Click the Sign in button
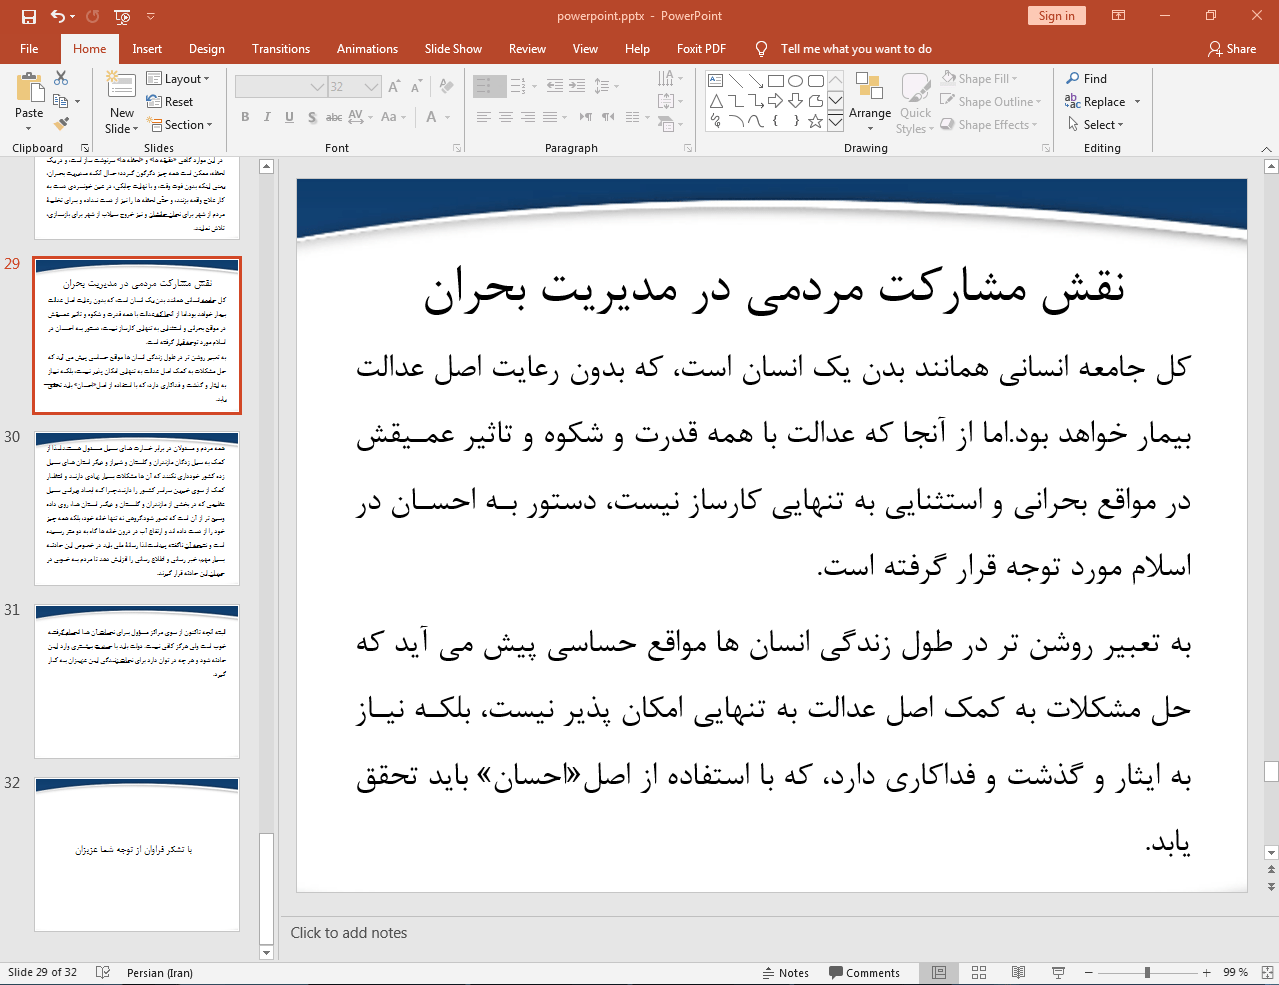Viewport: 1279px width, 985px height. [1056, 16]
